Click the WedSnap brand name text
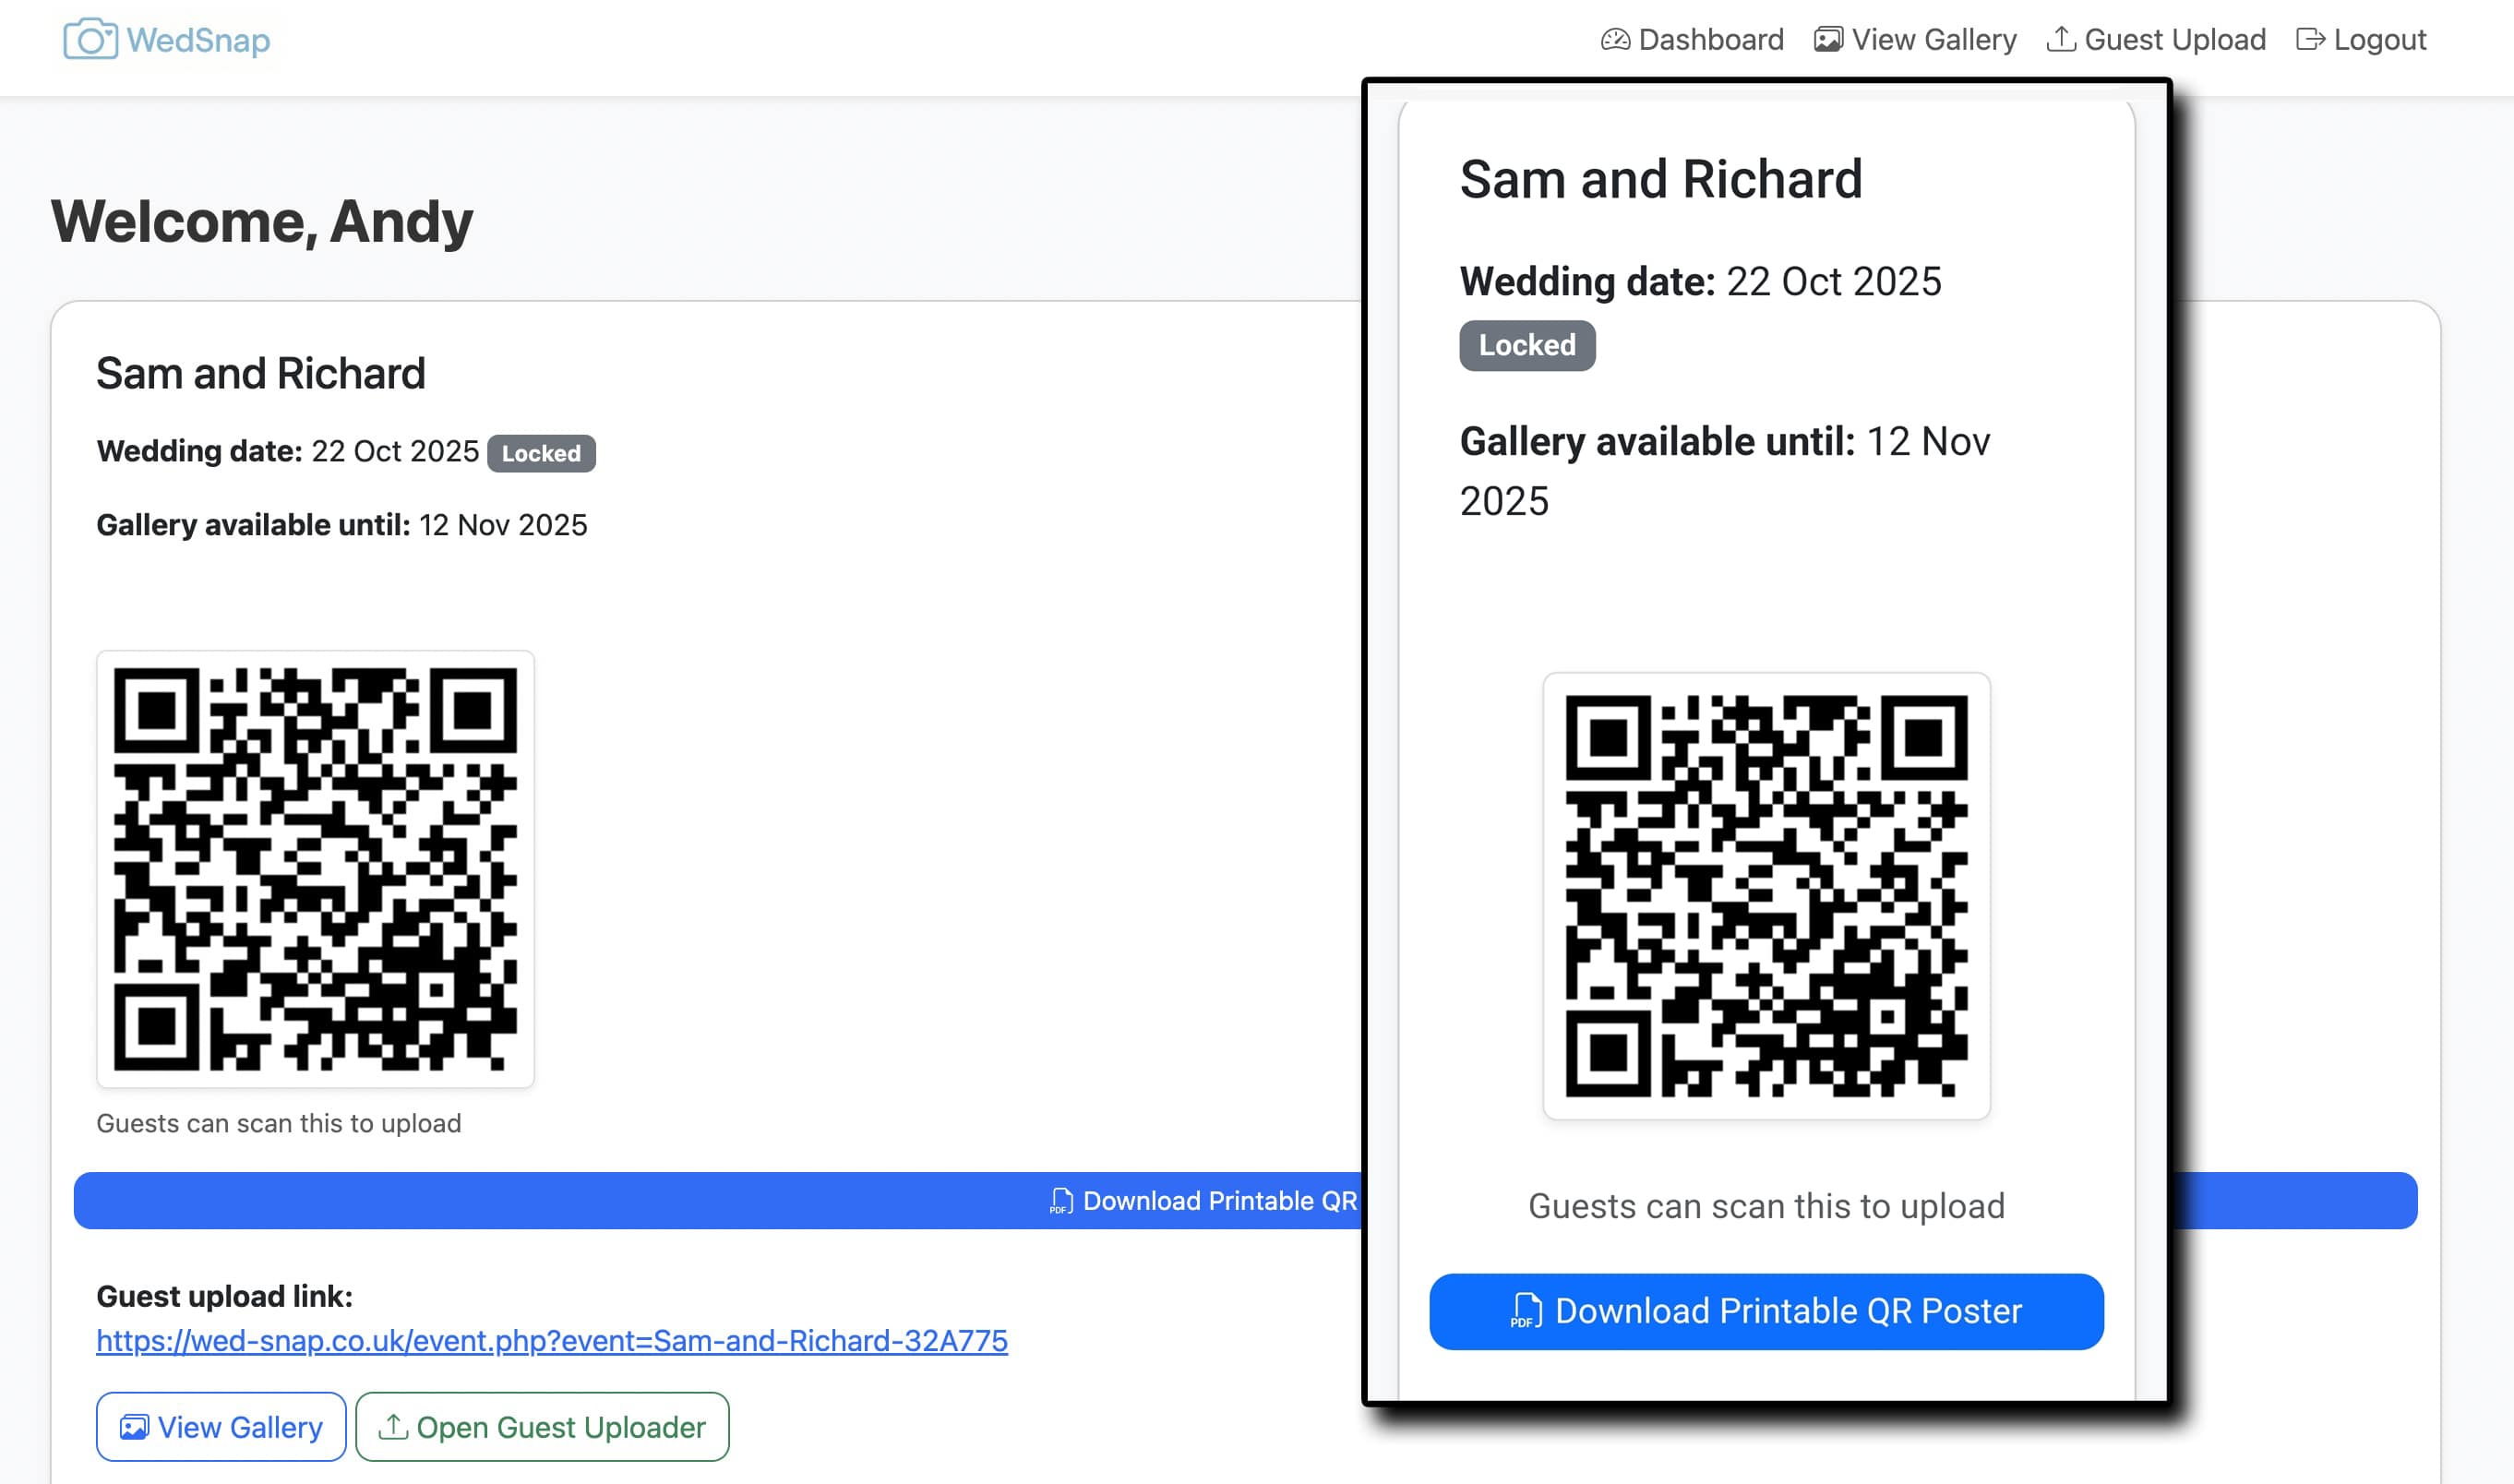The width and height of the screenshot is (2514, 1484). click(x=198, y=40)
